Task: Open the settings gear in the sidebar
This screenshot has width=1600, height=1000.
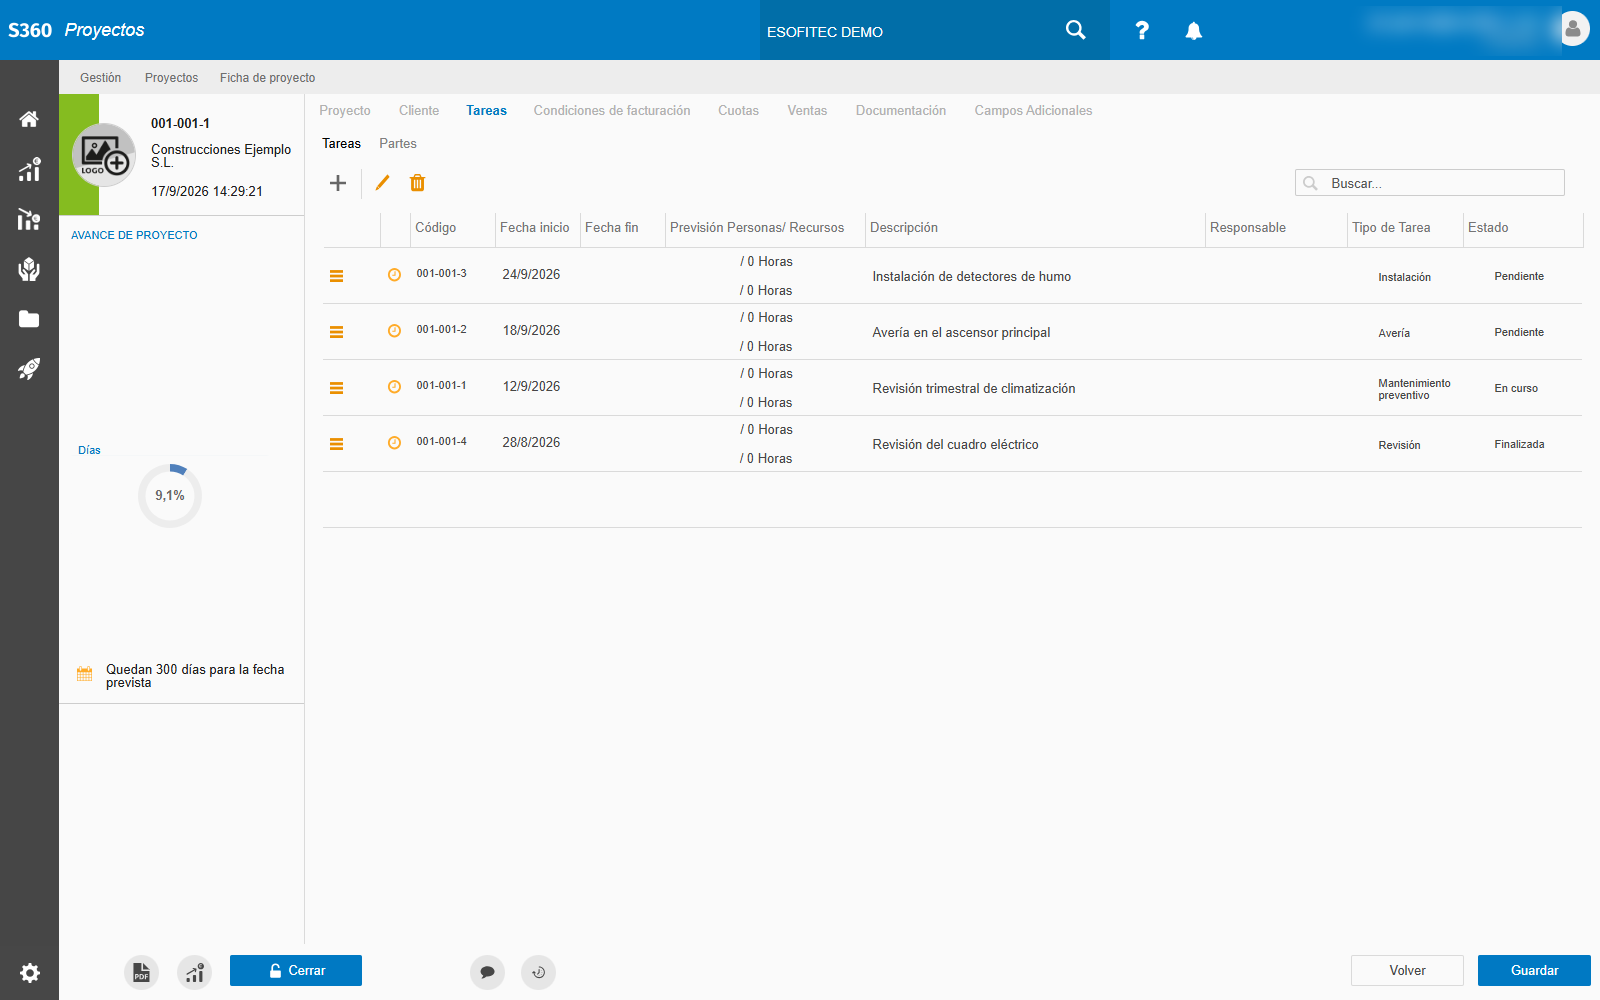Action: 30,973
